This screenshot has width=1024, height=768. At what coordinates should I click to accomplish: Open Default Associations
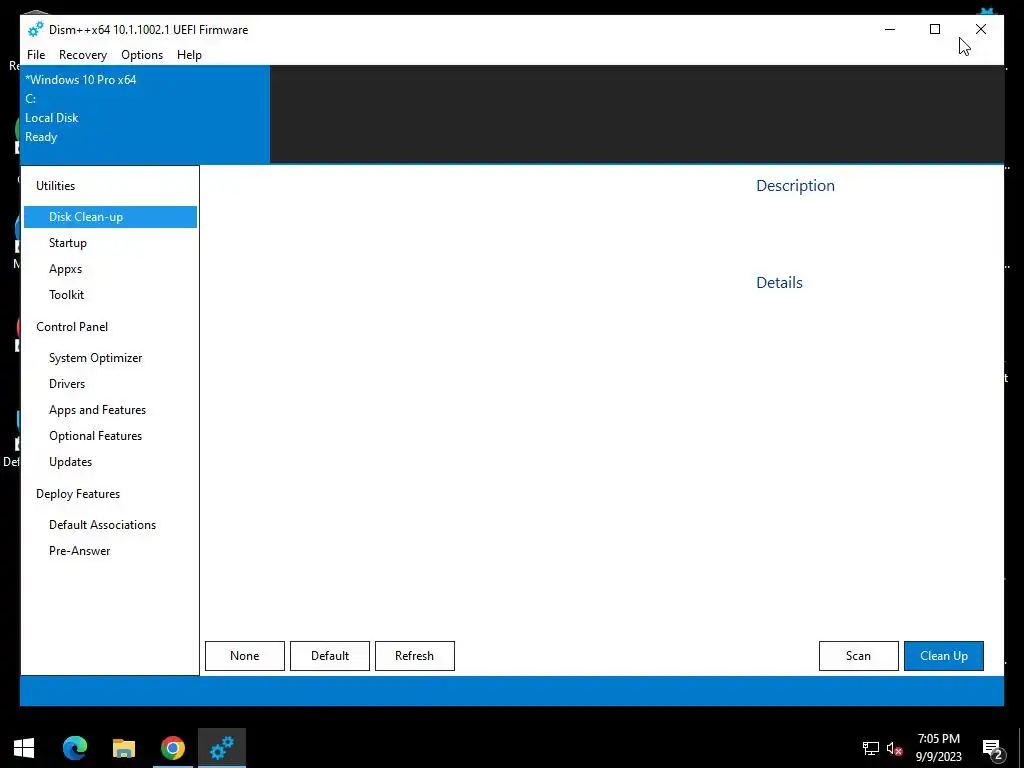pyautogui.click(x=103, y=525)
